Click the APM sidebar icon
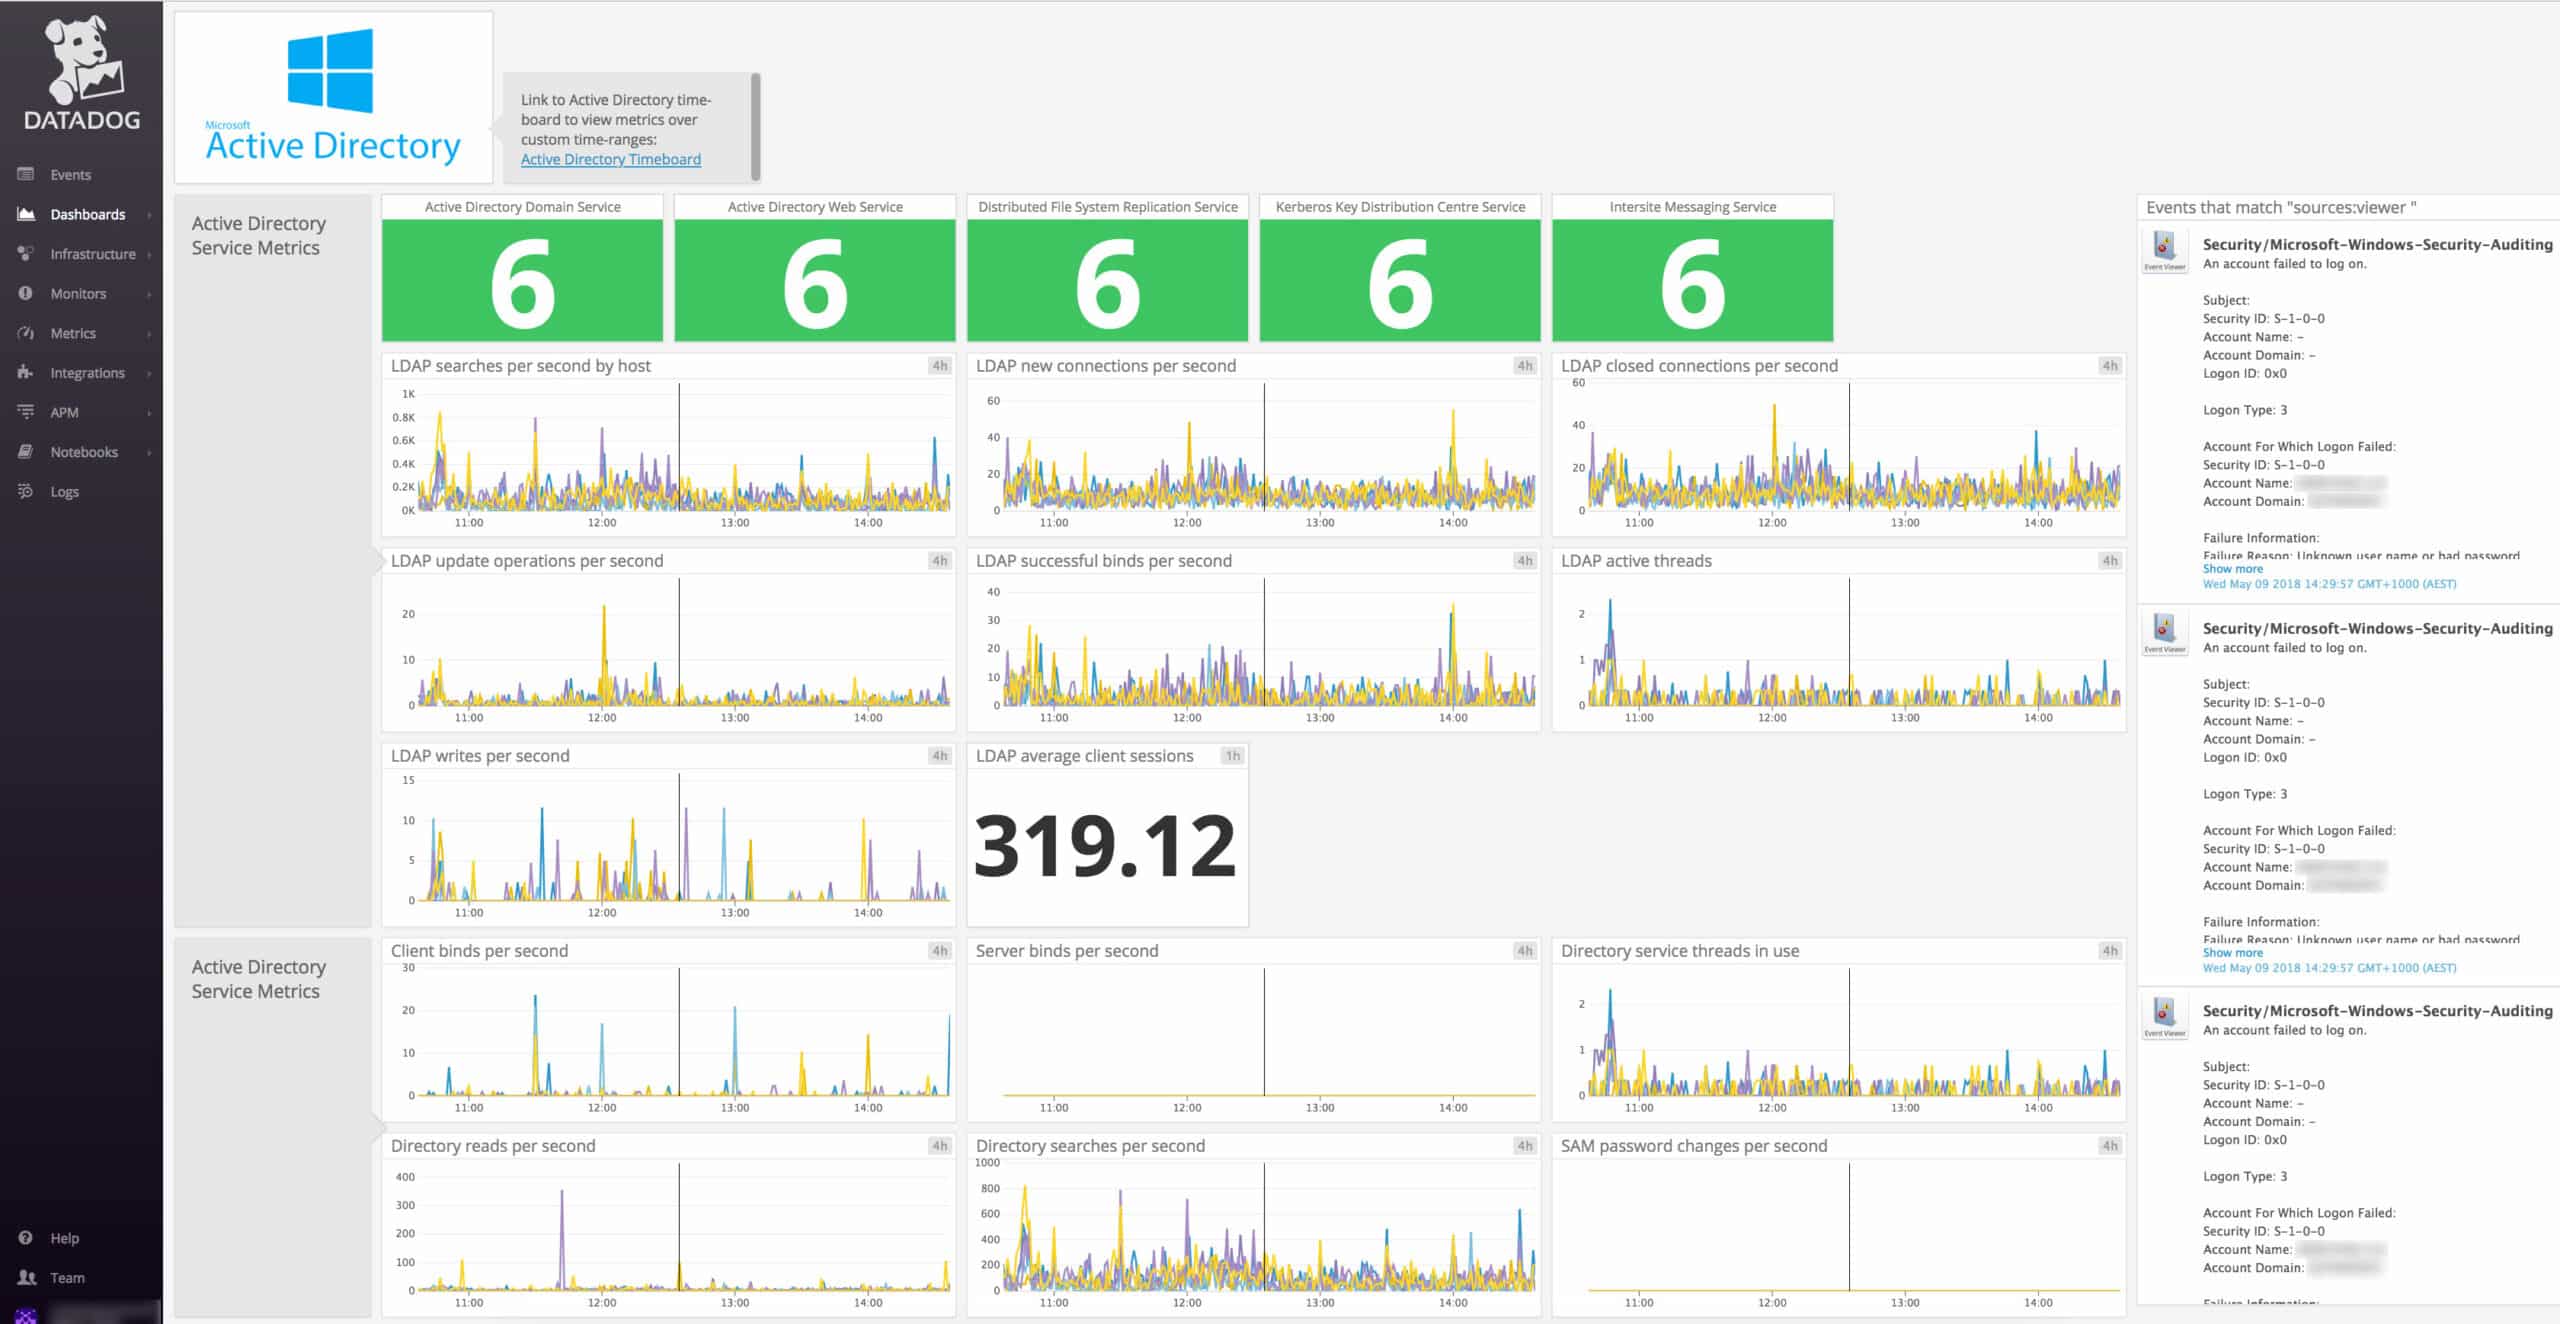Viewport: 2560px width, 1324px height. 26,412
